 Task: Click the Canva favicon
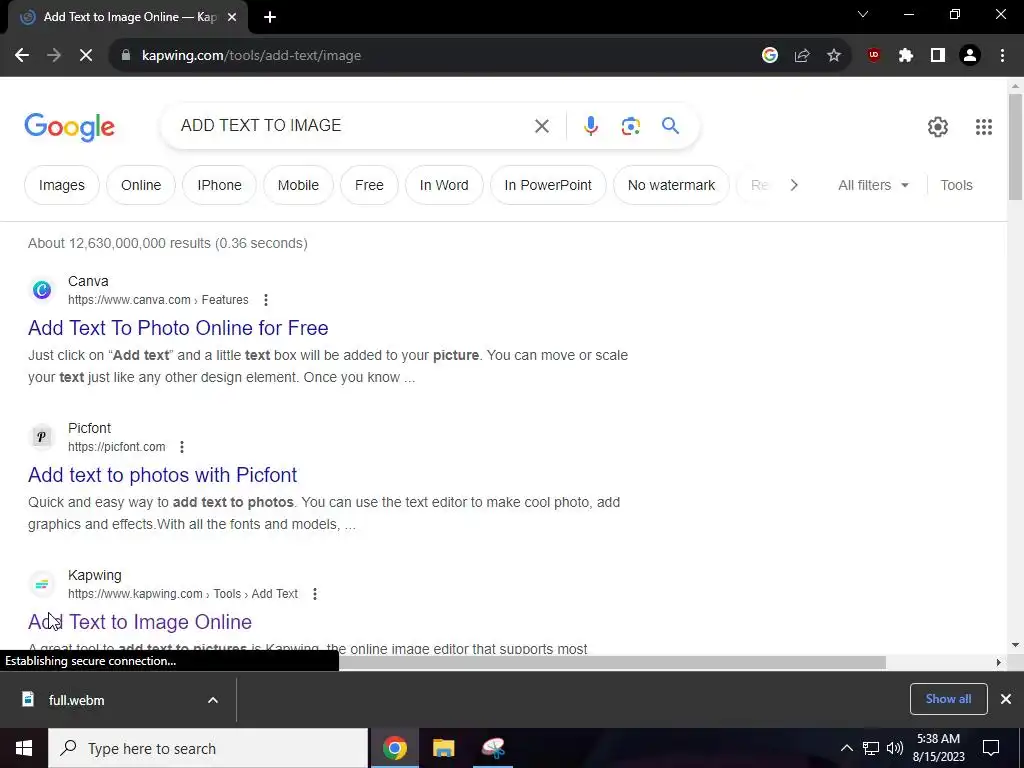42,289
